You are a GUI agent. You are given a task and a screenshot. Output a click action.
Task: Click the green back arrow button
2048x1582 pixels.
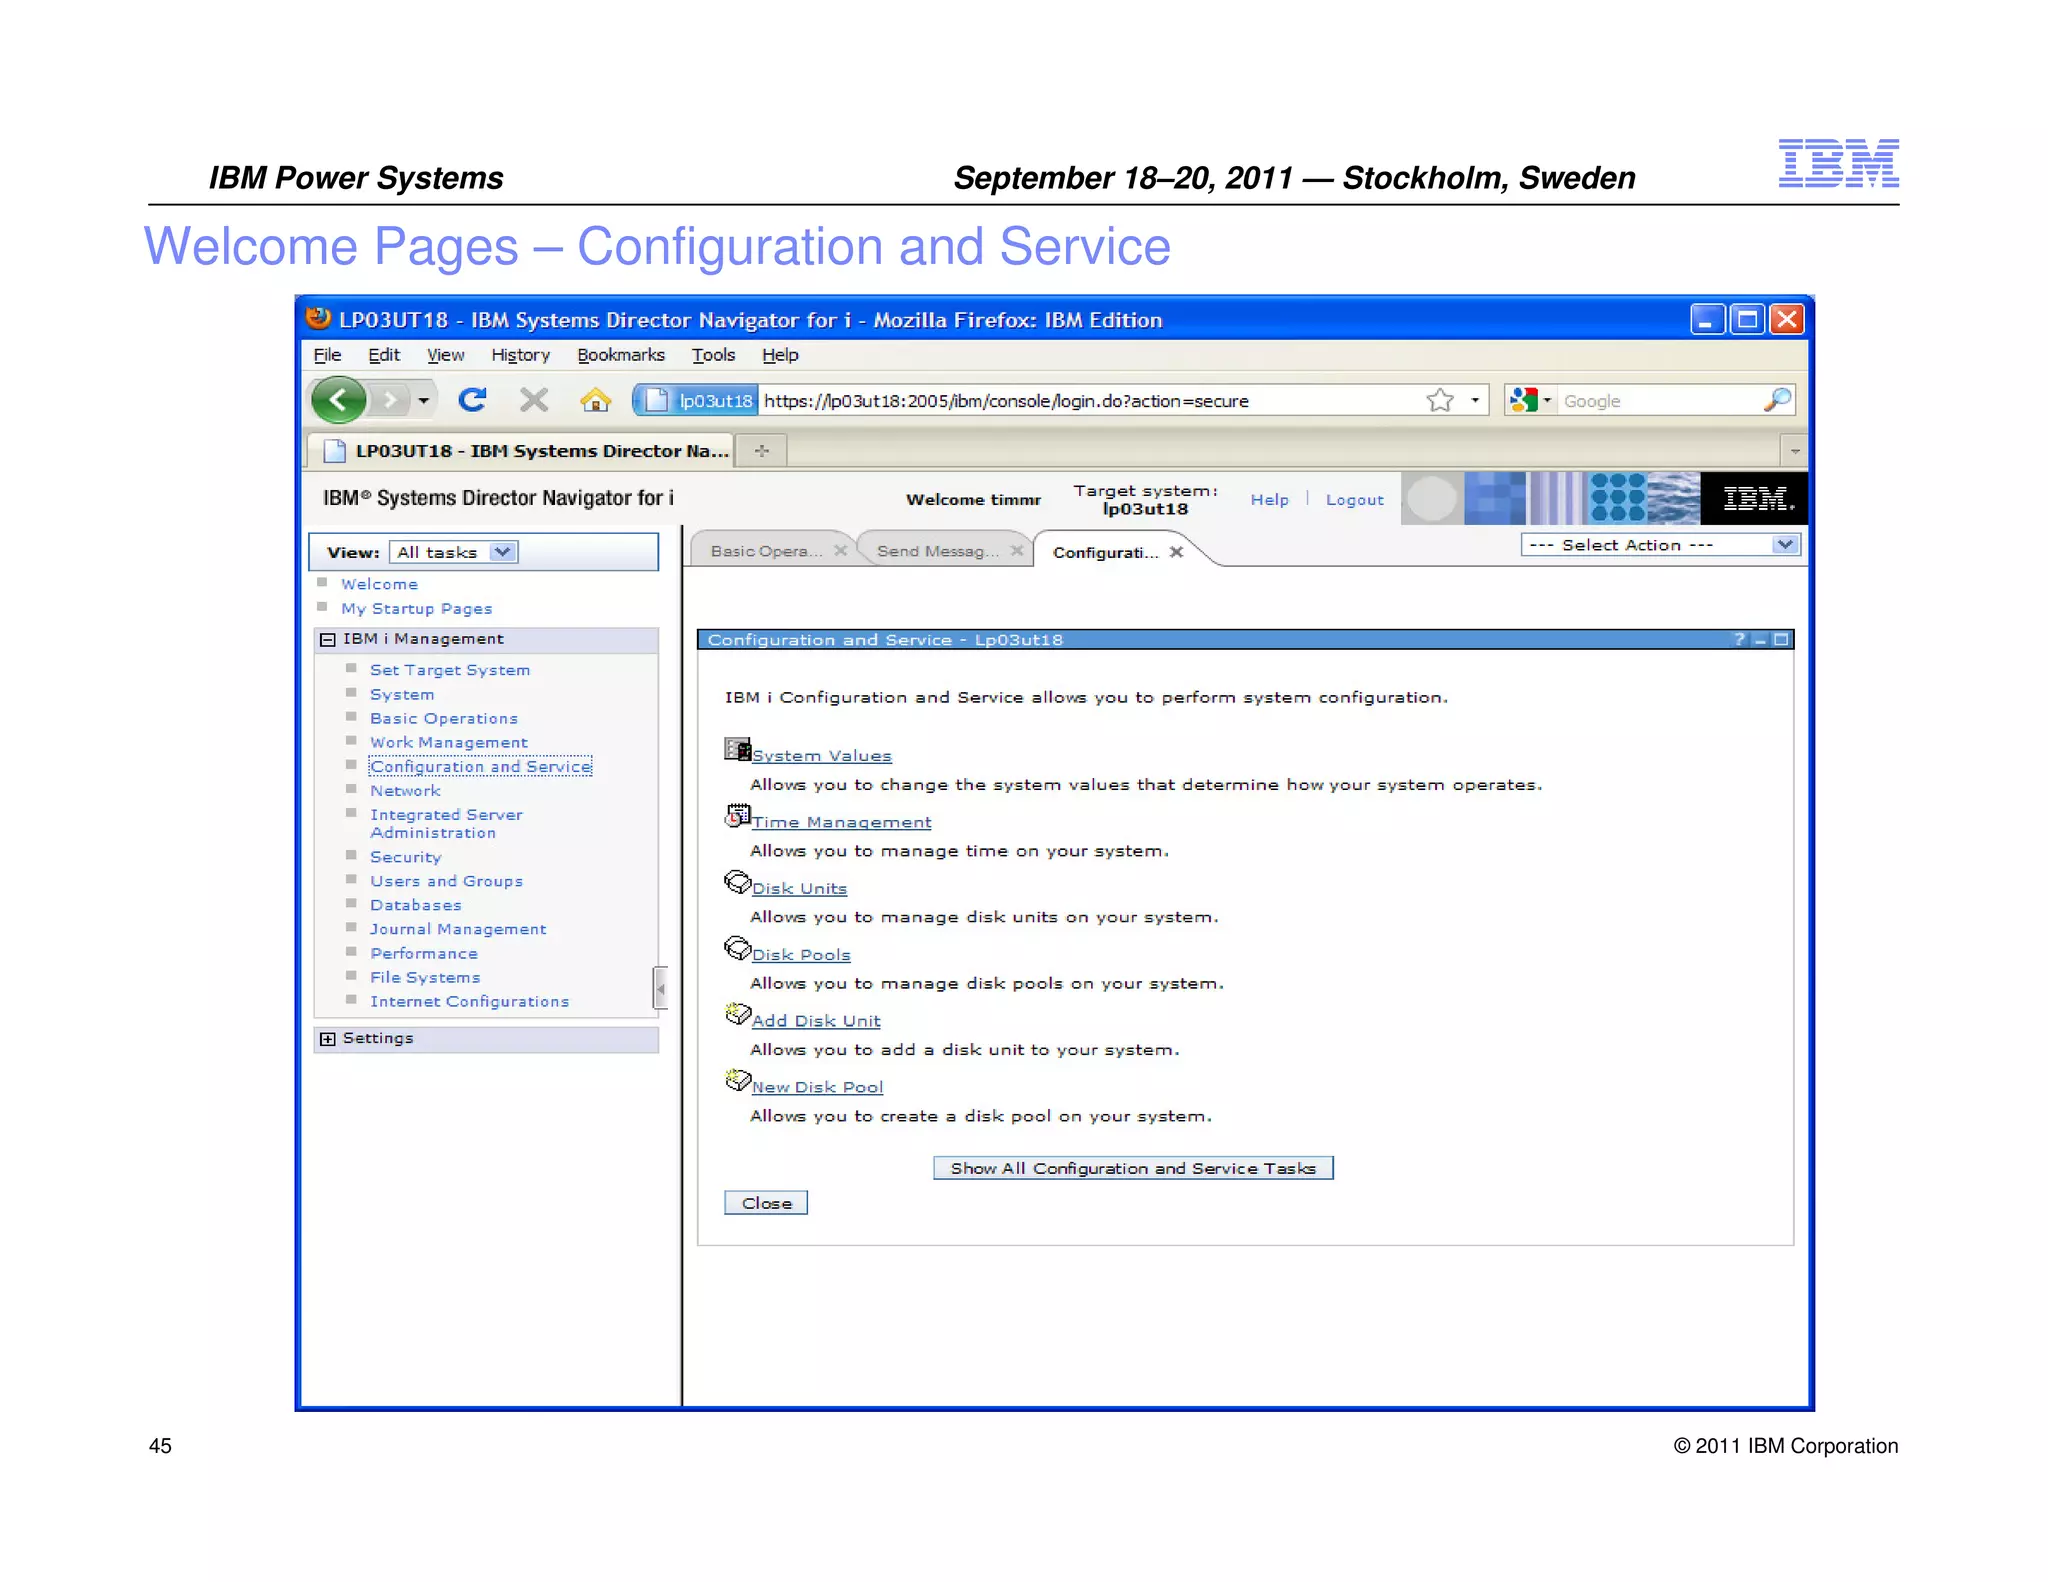(338, 401)
